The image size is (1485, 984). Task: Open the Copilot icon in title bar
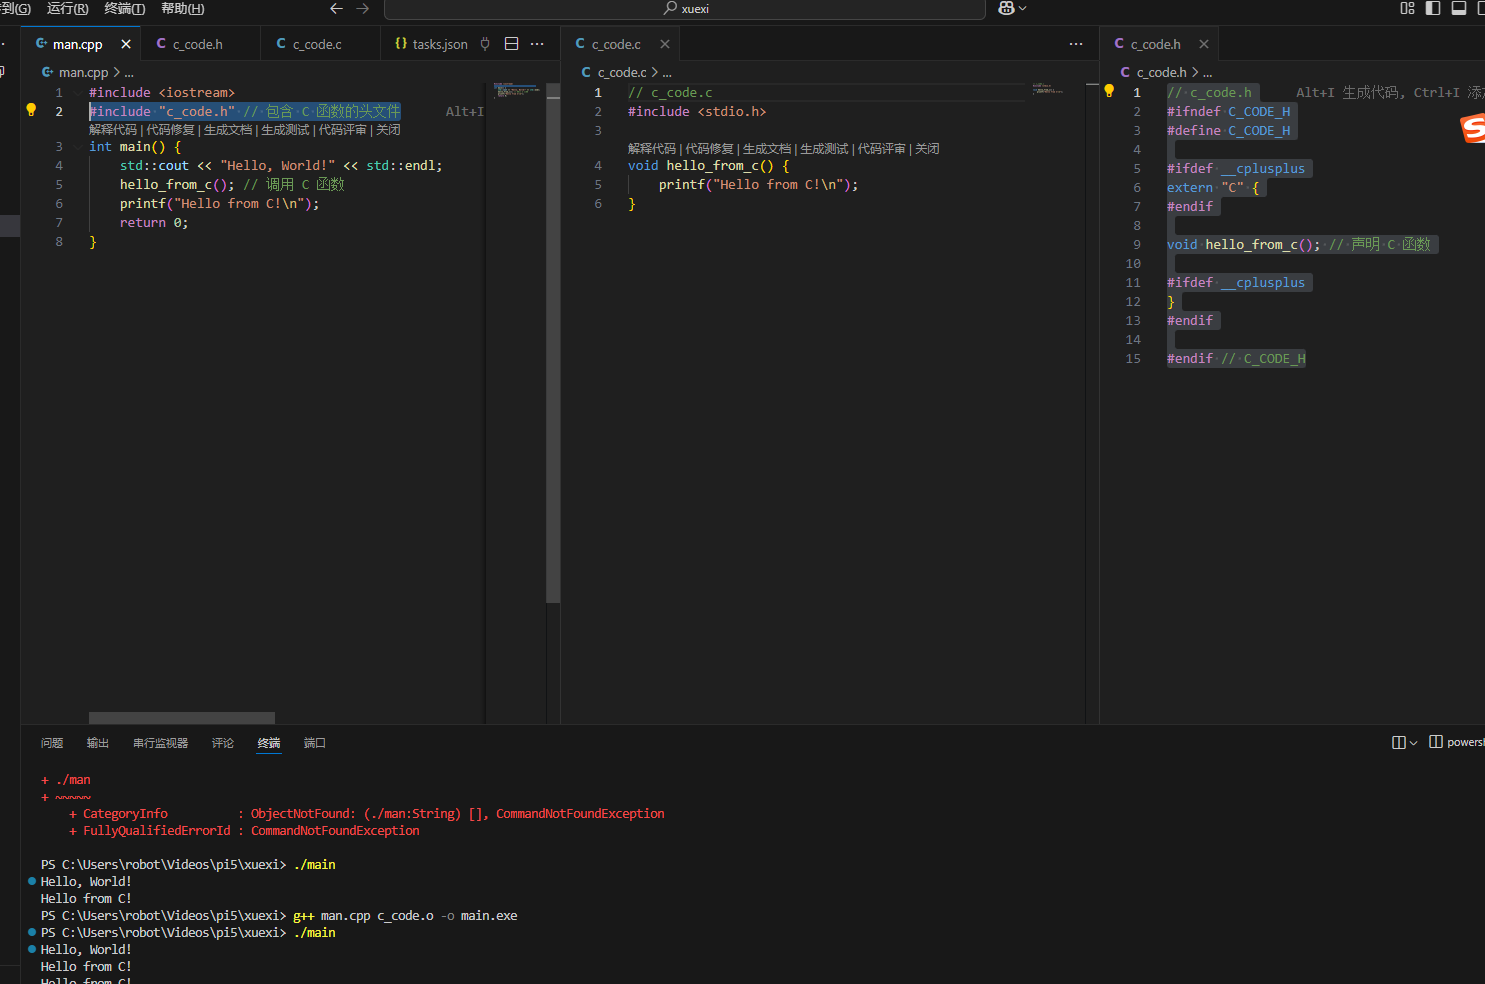tap(1006, 8)
